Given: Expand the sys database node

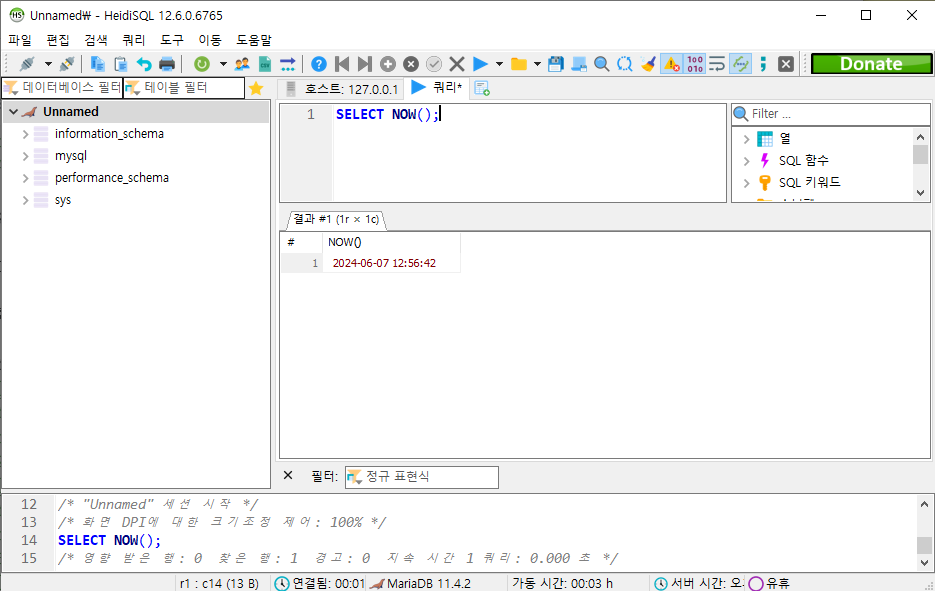Looking at the screenshot, I should click(x=26, y=200).
